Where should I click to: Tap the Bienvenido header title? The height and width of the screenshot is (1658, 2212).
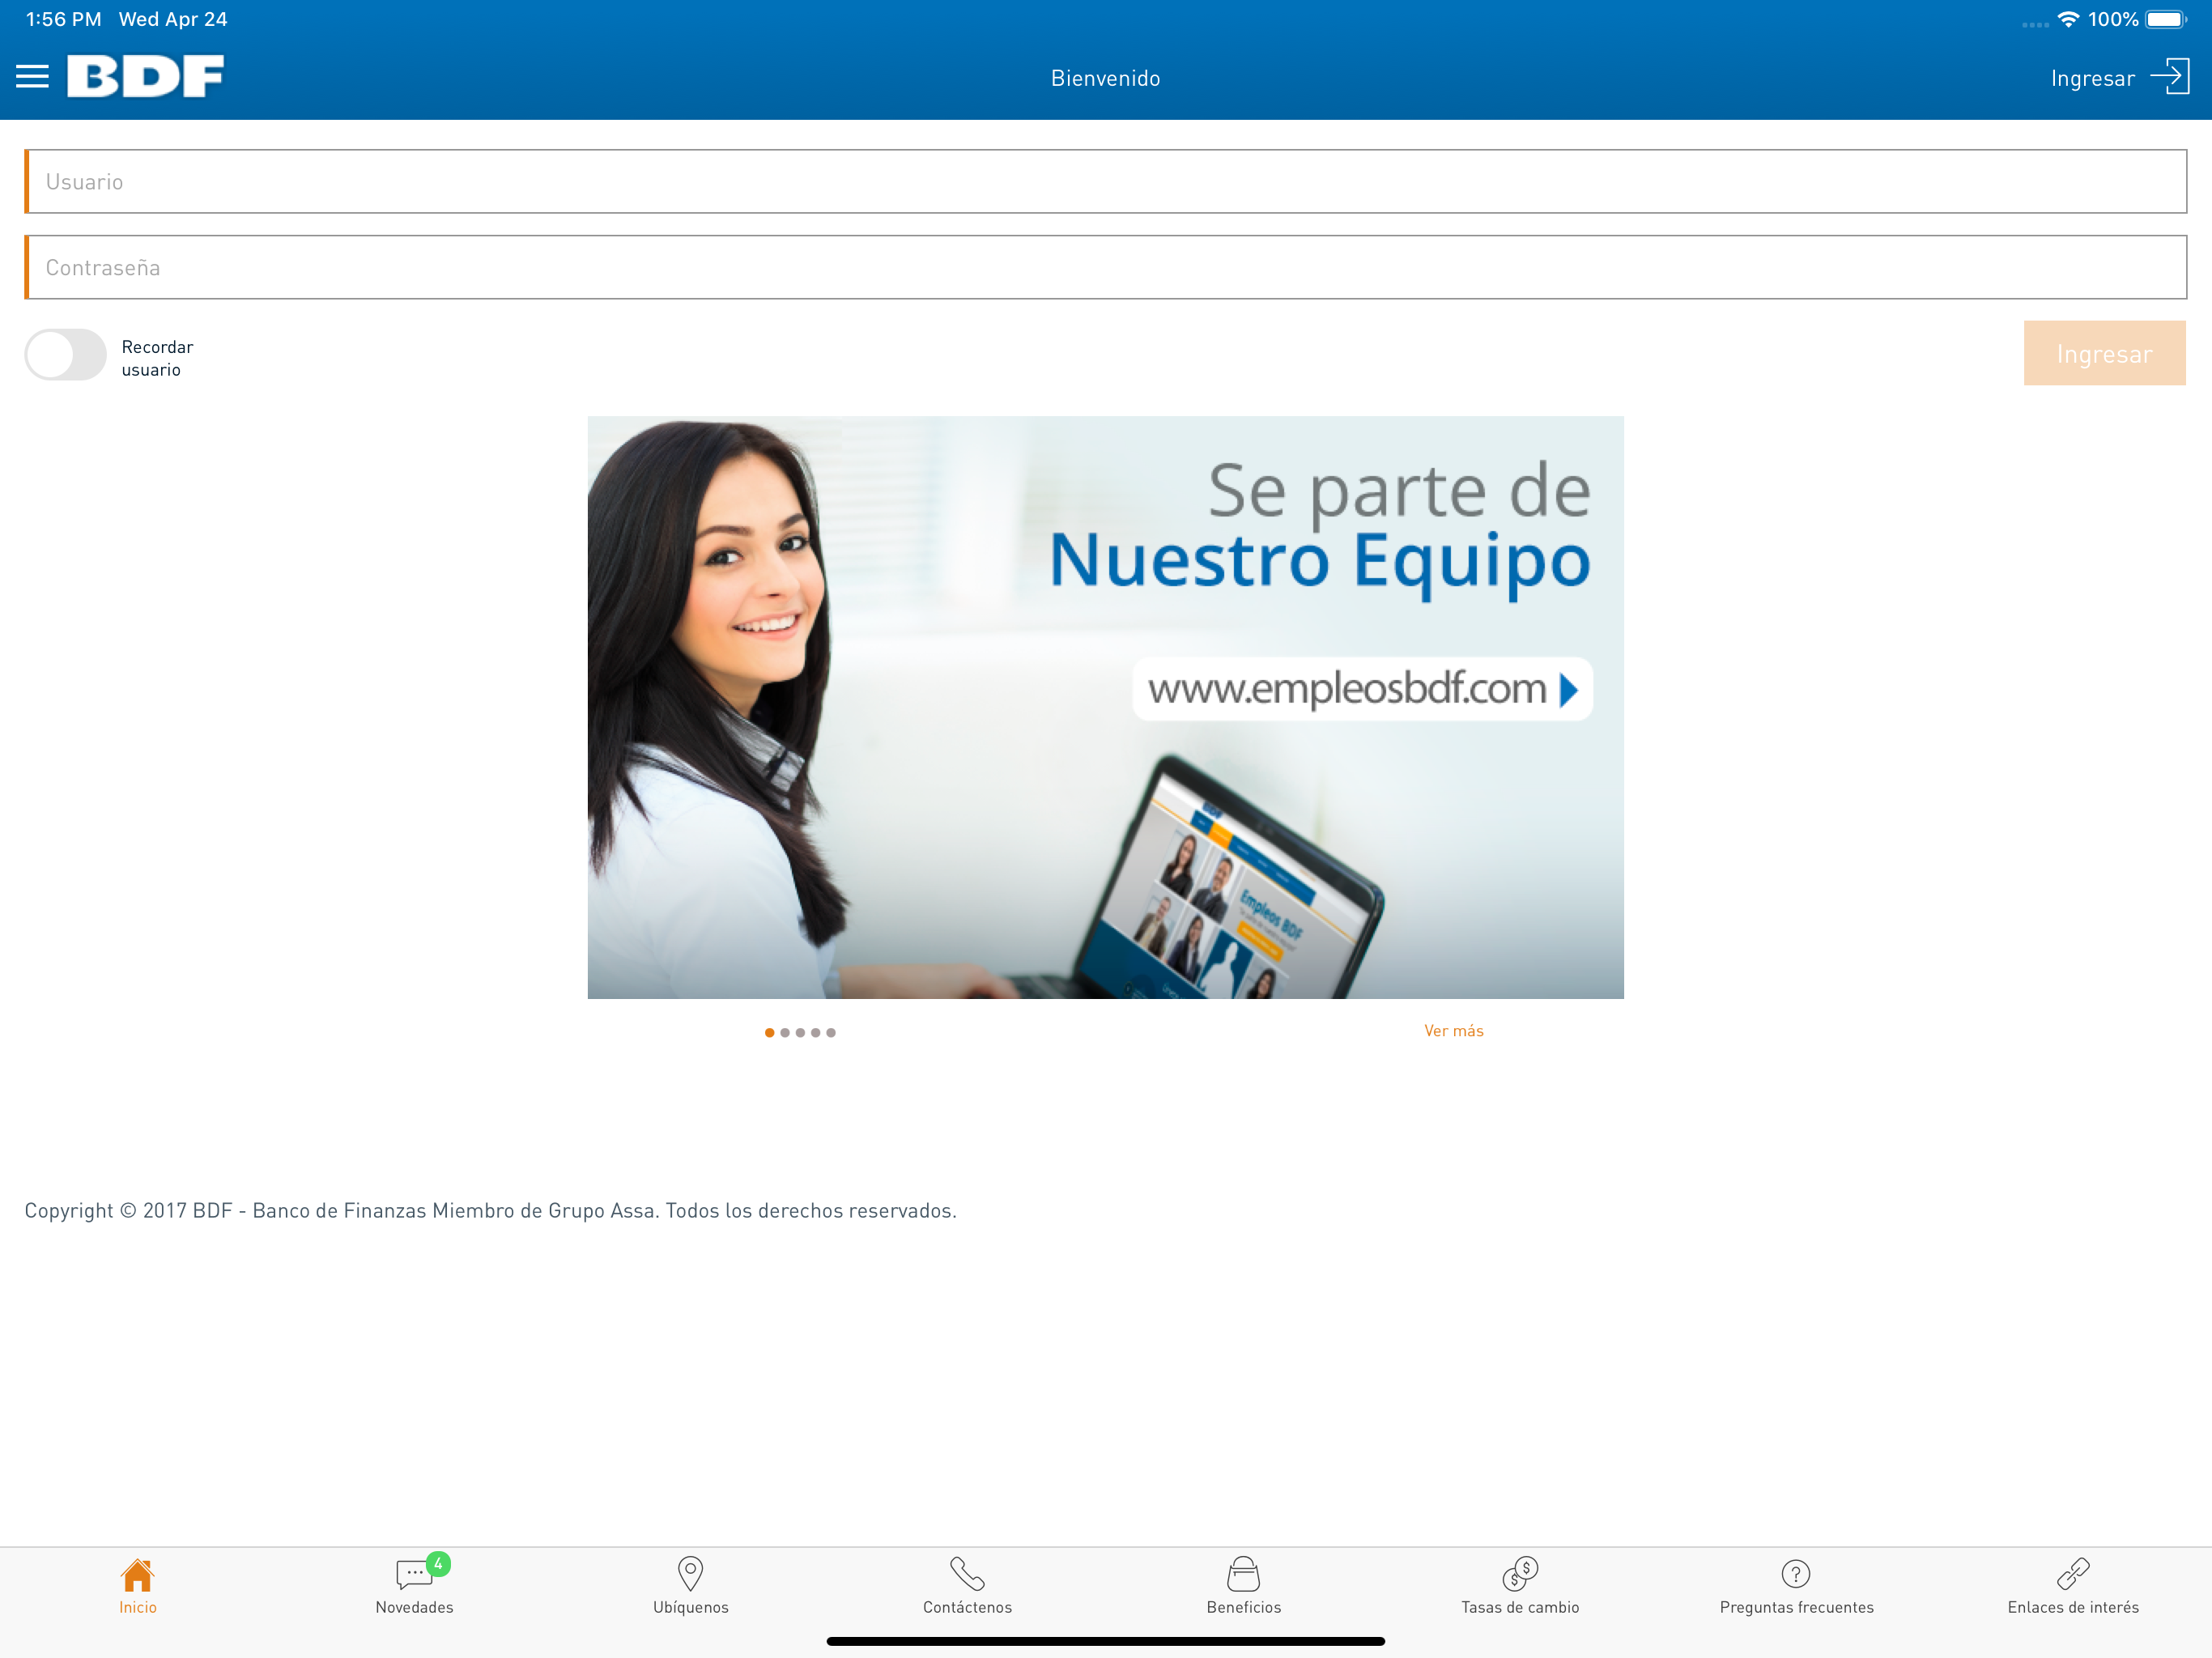coord(1105,78)
